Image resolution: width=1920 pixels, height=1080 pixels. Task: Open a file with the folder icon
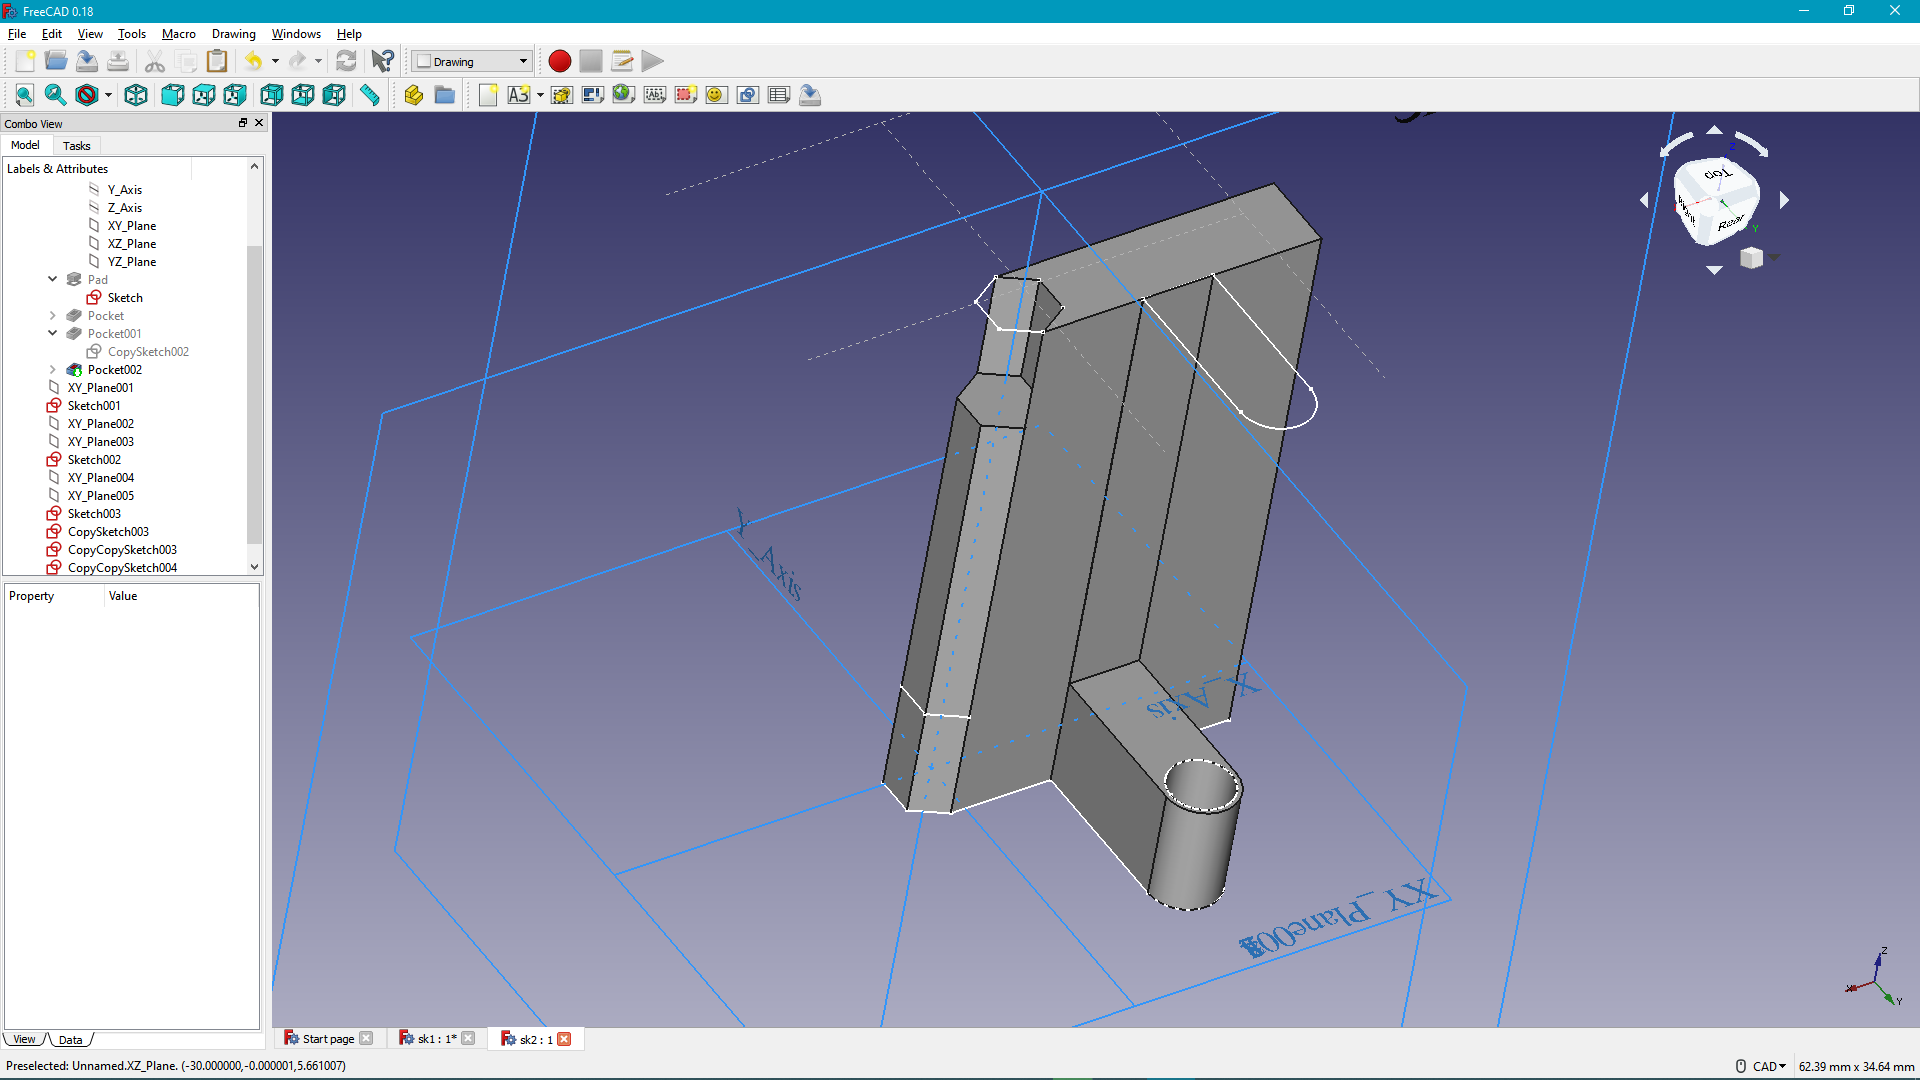point(56,61)
